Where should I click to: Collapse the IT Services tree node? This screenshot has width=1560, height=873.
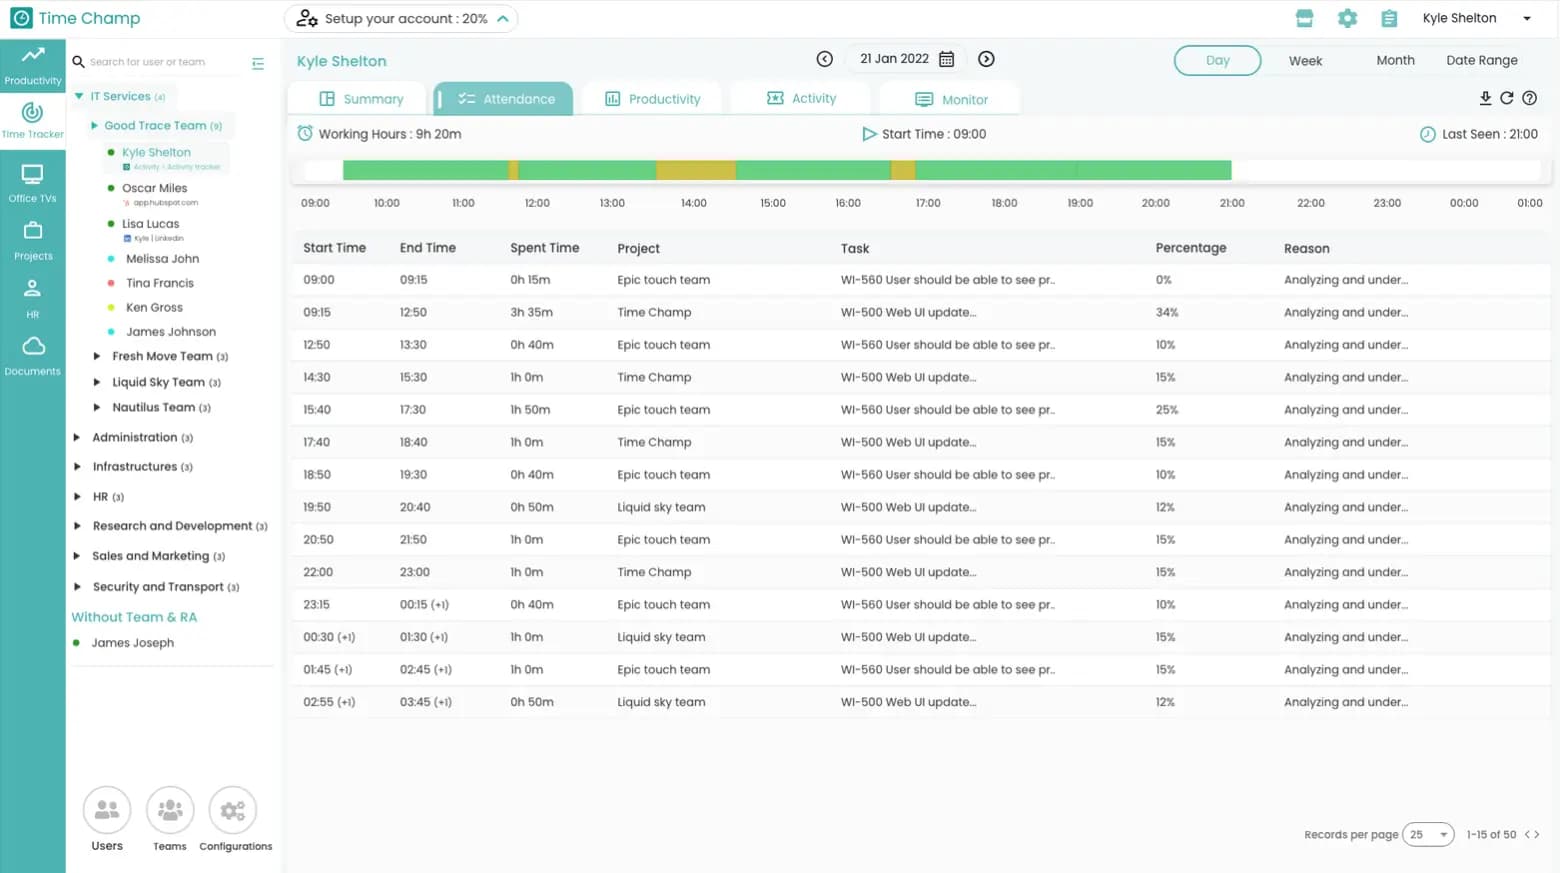(x=79, y=96)
